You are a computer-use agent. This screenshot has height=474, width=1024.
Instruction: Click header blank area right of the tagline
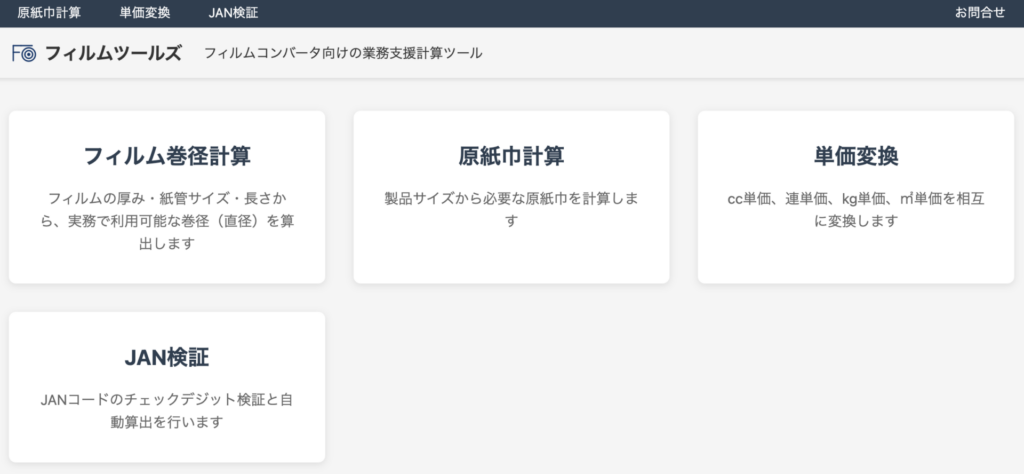(x=750, y=53)
